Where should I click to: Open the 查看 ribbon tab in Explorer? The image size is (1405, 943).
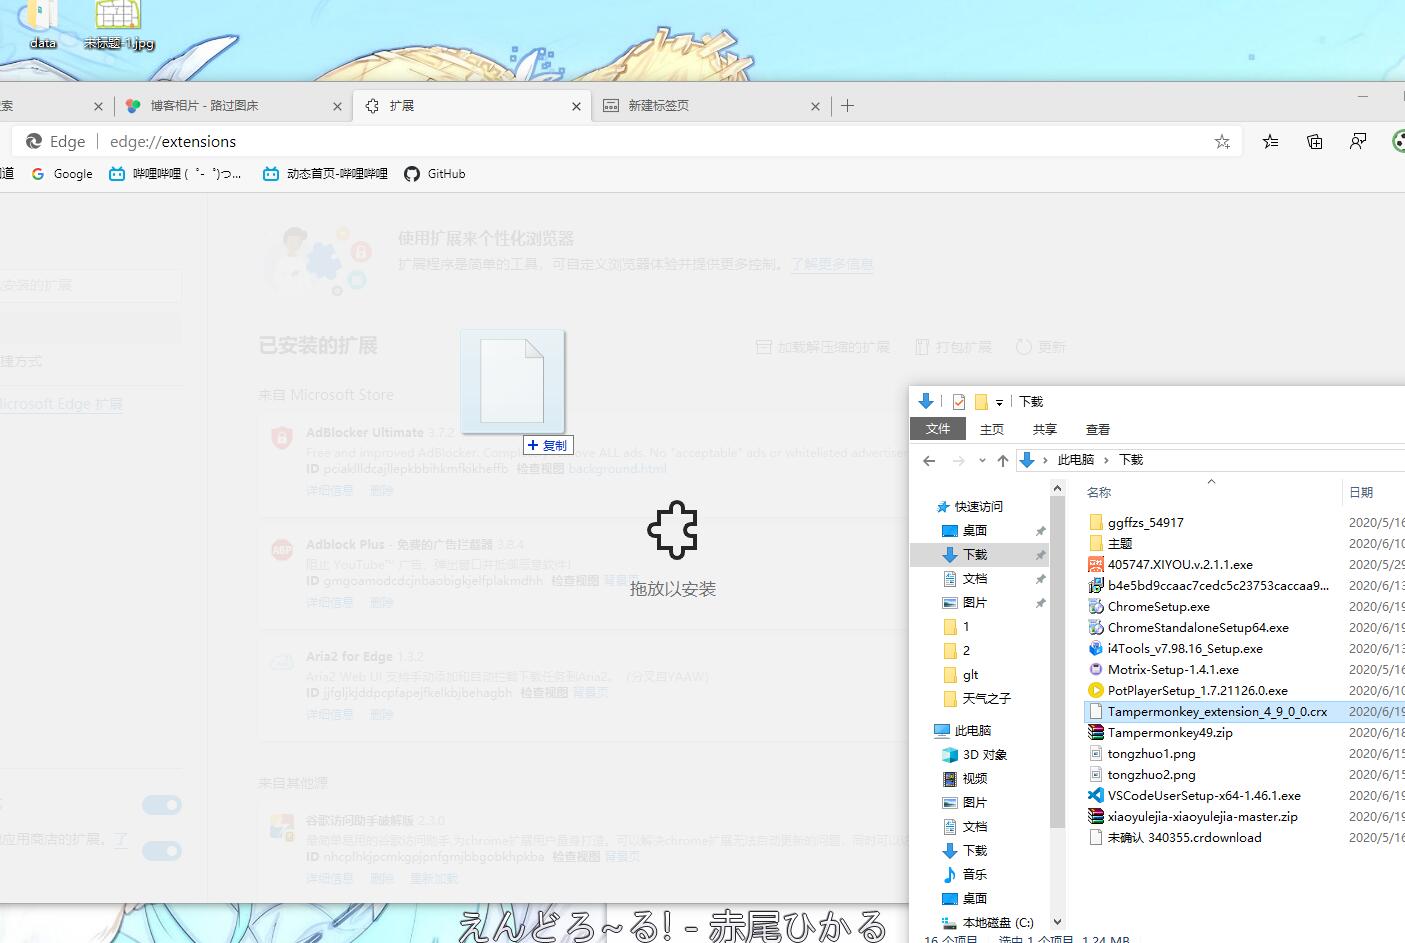pyautogui.click(x=1097, y=430)
